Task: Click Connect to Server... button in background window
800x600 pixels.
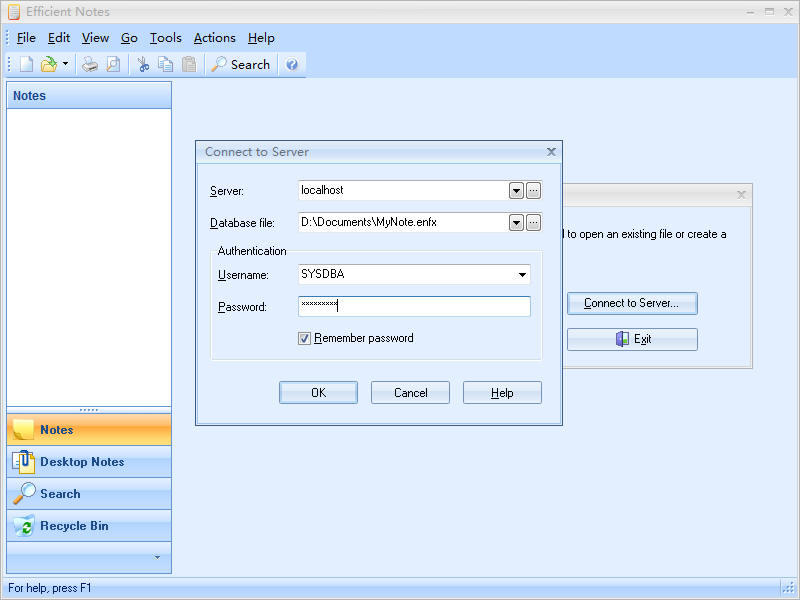Action: point(632,303)
